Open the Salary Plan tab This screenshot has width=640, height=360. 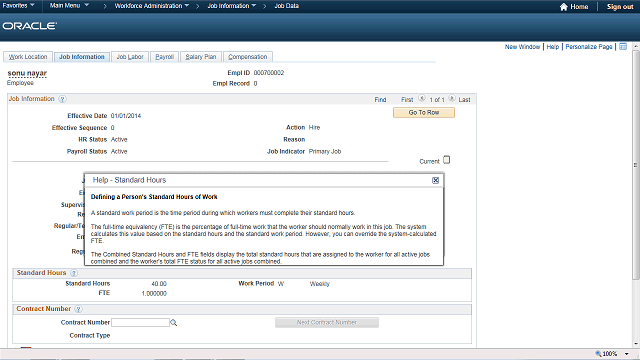[201, 57]
